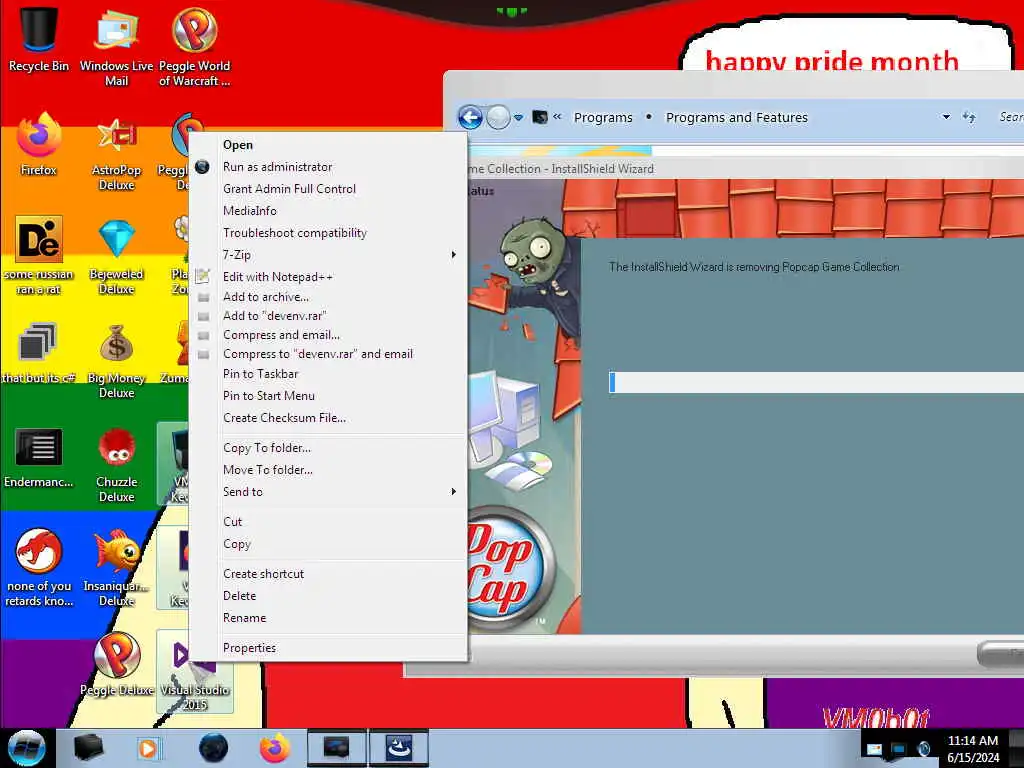Launch Windows Live Mail desktop icon
Image resolution: width=1024 pixels, height=768 pixels.
click(116, 46)
